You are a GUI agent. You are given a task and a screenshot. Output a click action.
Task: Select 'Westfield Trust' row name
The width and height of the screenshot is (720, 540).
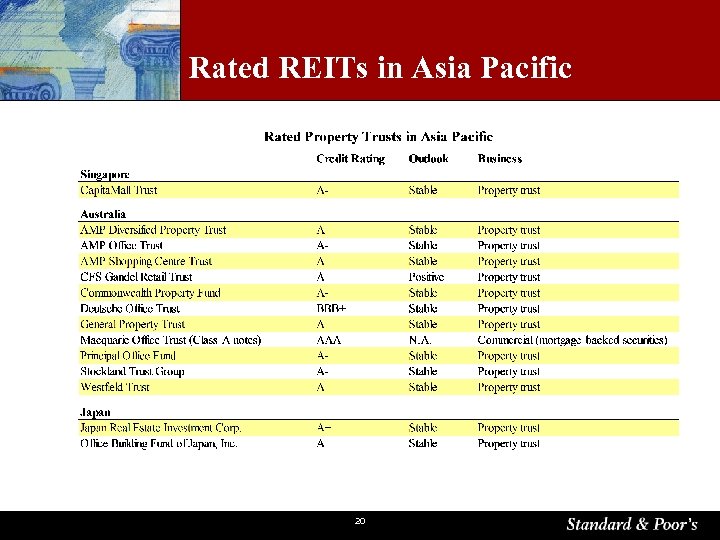pos(115,387)
